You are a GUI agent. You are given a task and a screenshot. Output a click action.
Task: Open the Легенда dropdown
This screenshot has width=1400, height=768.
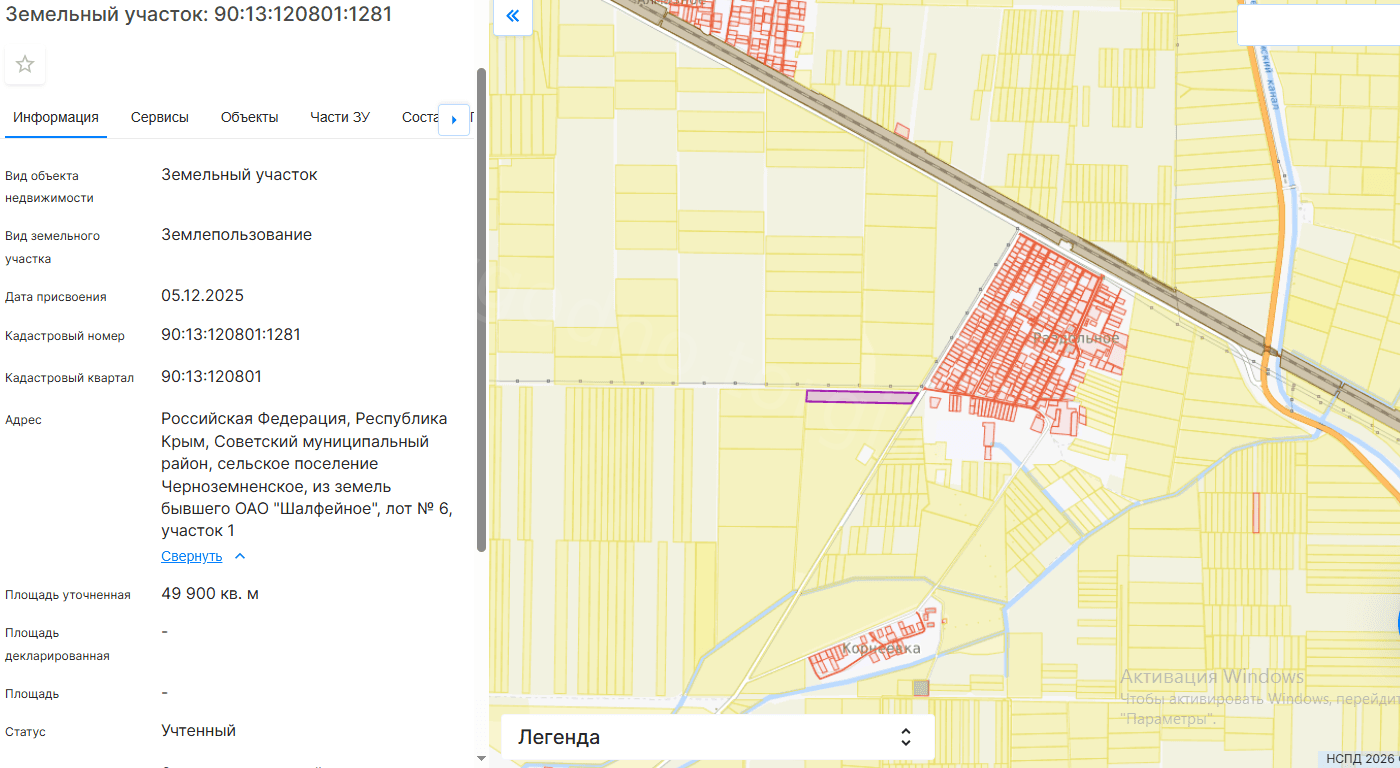coord(717,738)
